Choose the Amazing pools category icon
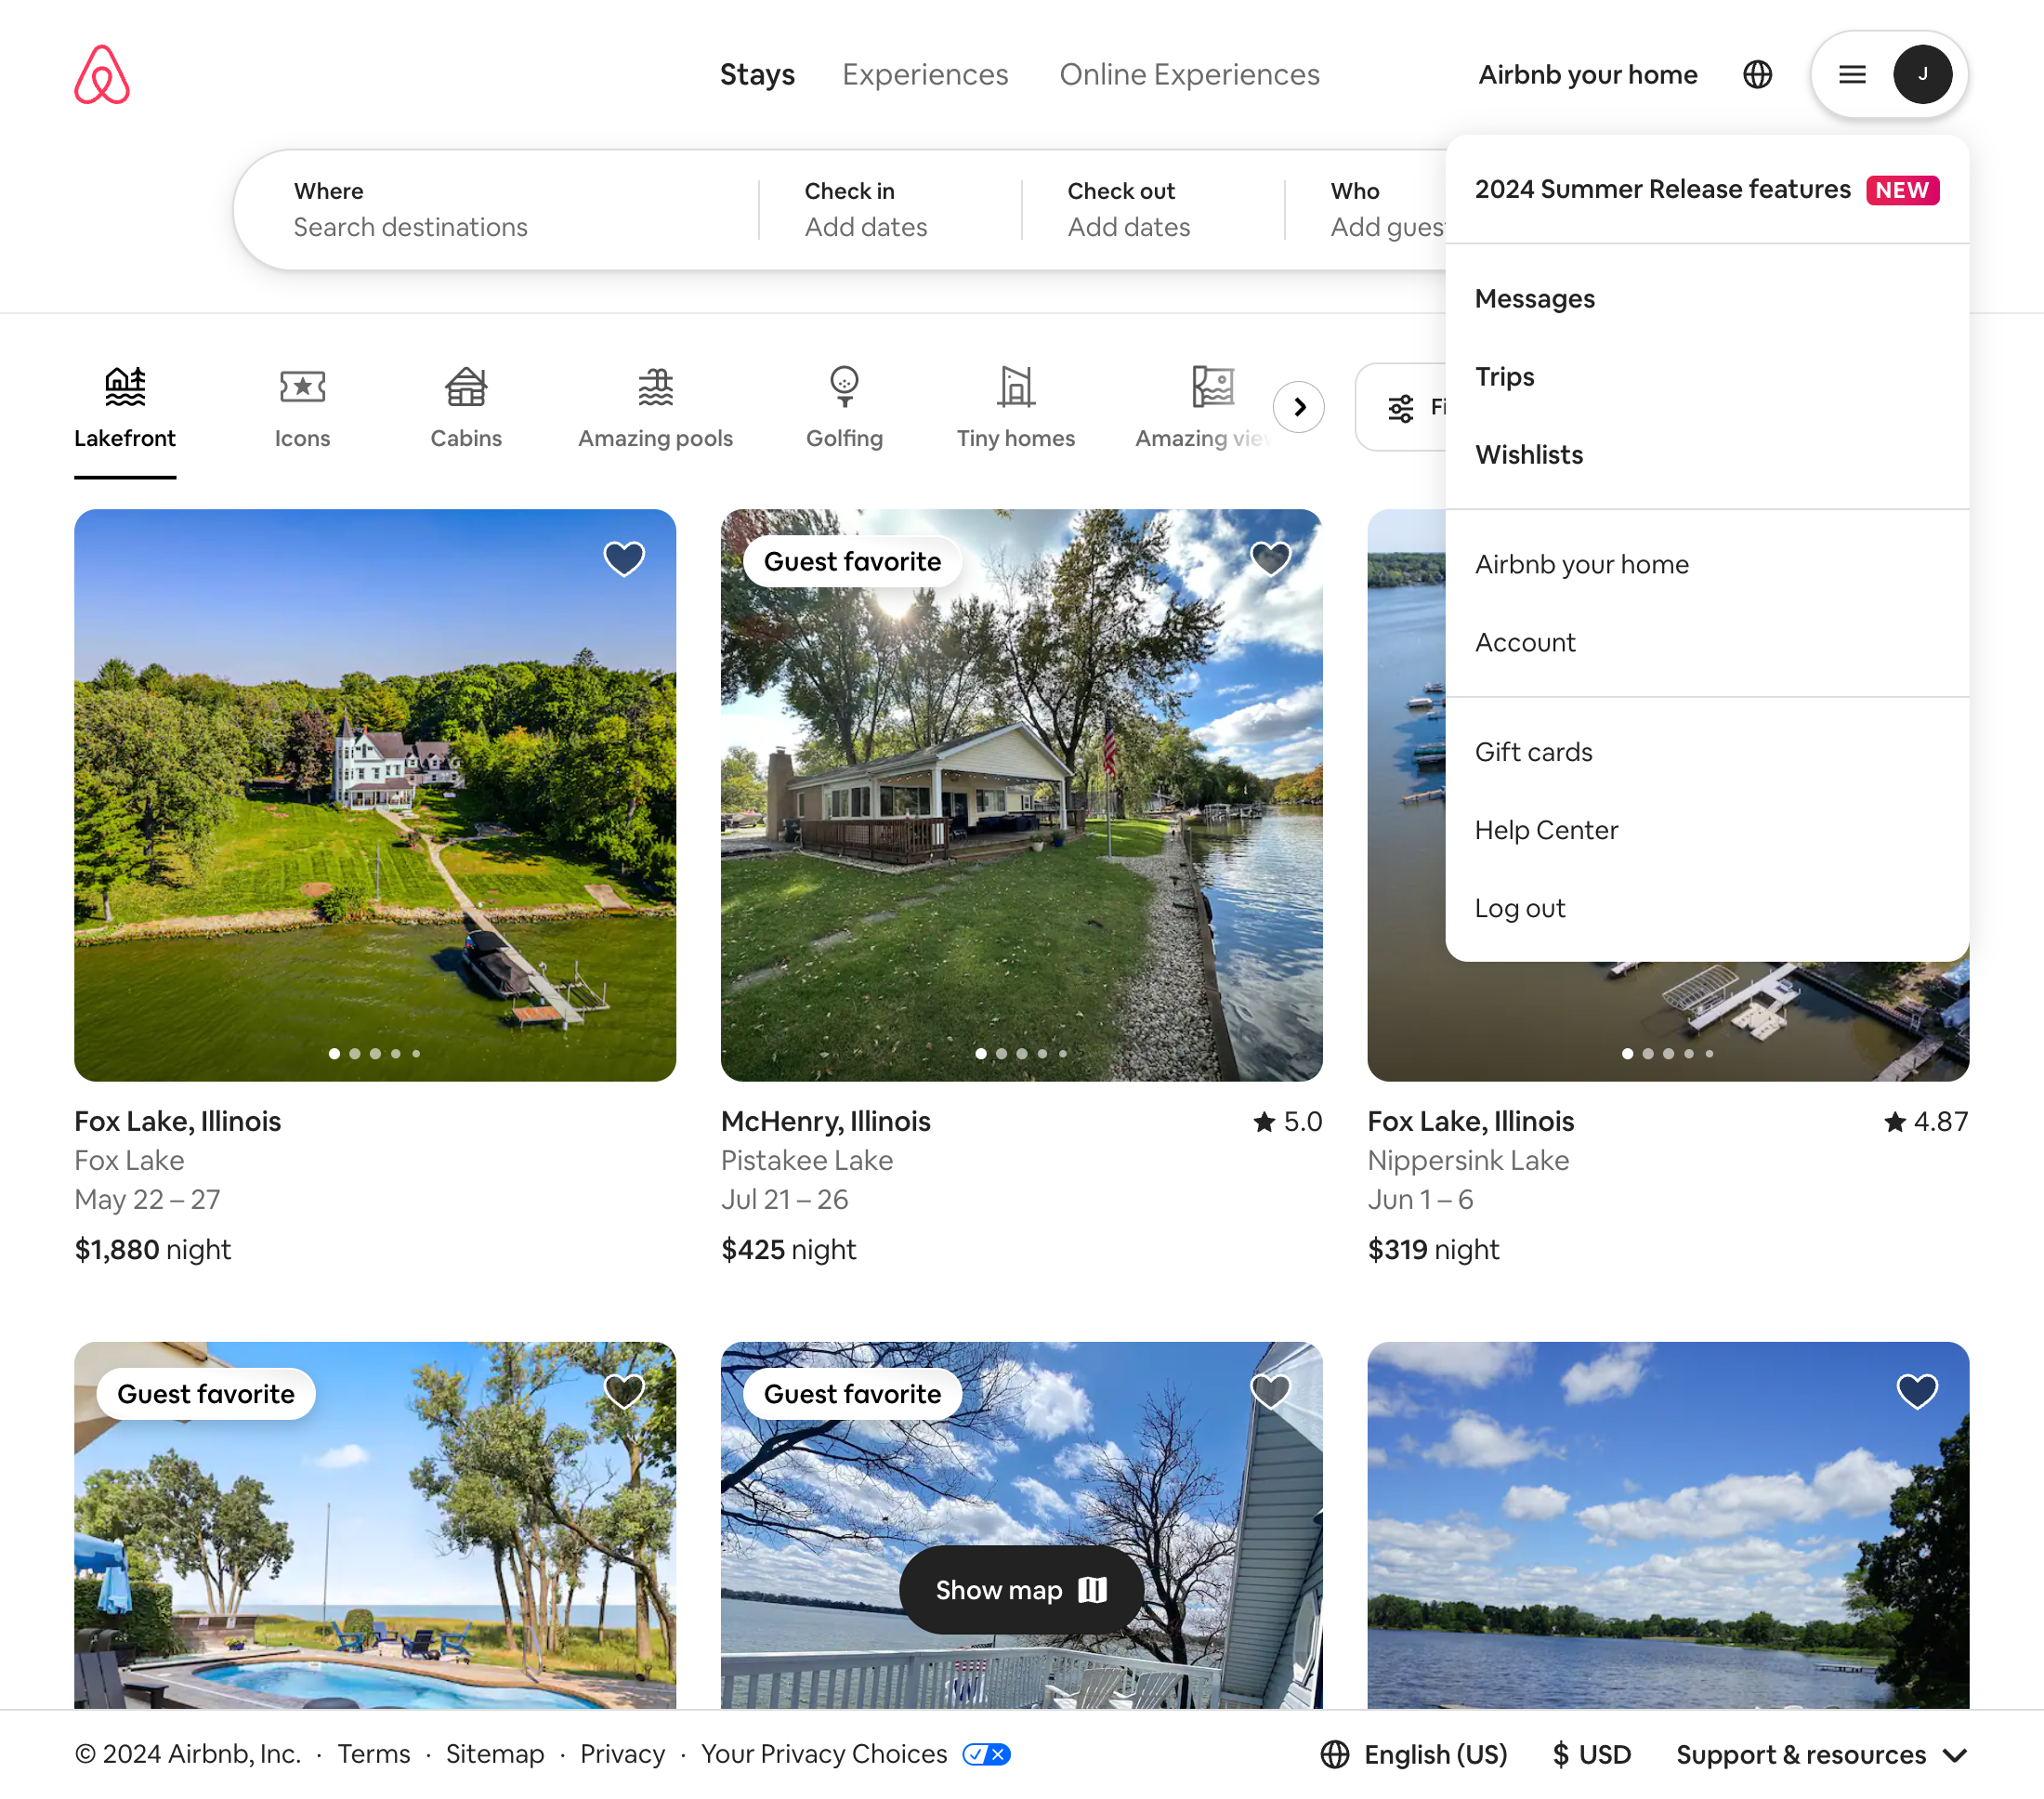 (x=655, y=387)
